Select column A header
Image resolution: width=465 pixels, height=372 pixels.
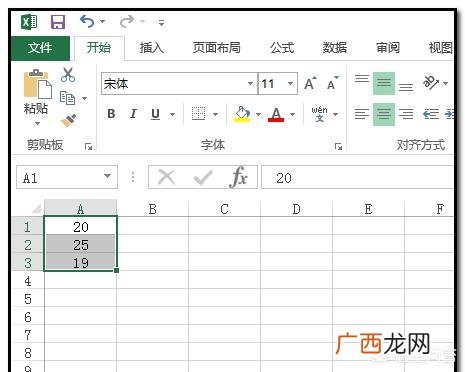(80, 208)
